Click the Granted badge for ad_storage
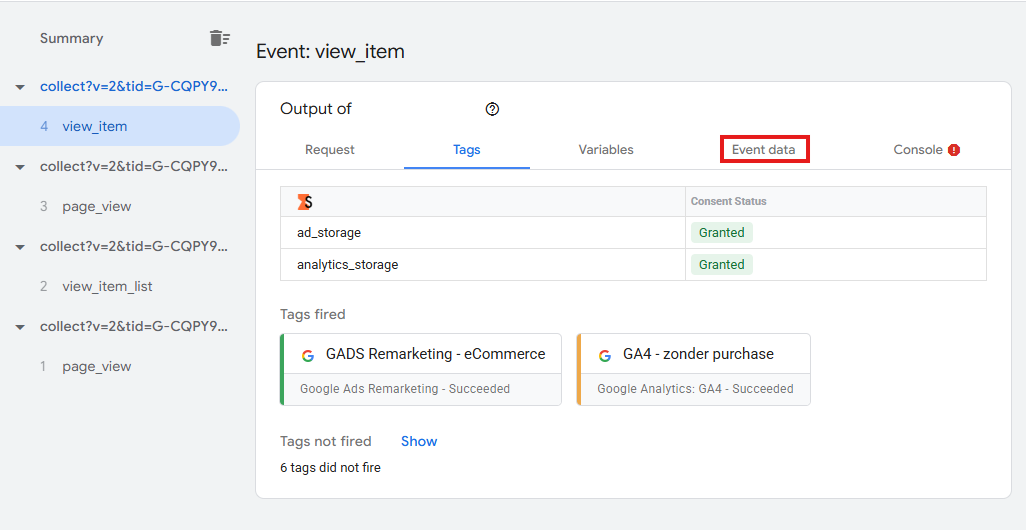Viewport: 1026px width, 530px height. (721, 233)
